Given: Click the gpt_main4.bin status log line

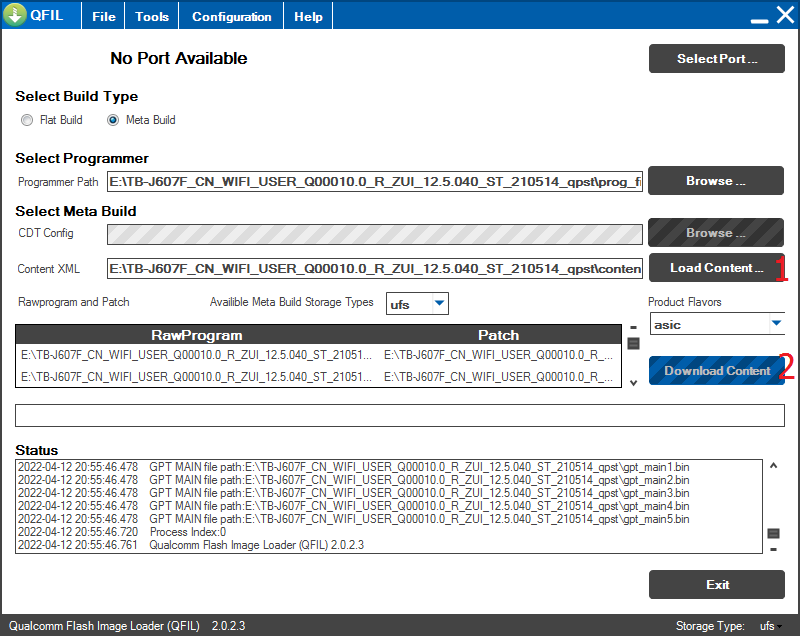Looking at the screenshot, I should 354,506.
